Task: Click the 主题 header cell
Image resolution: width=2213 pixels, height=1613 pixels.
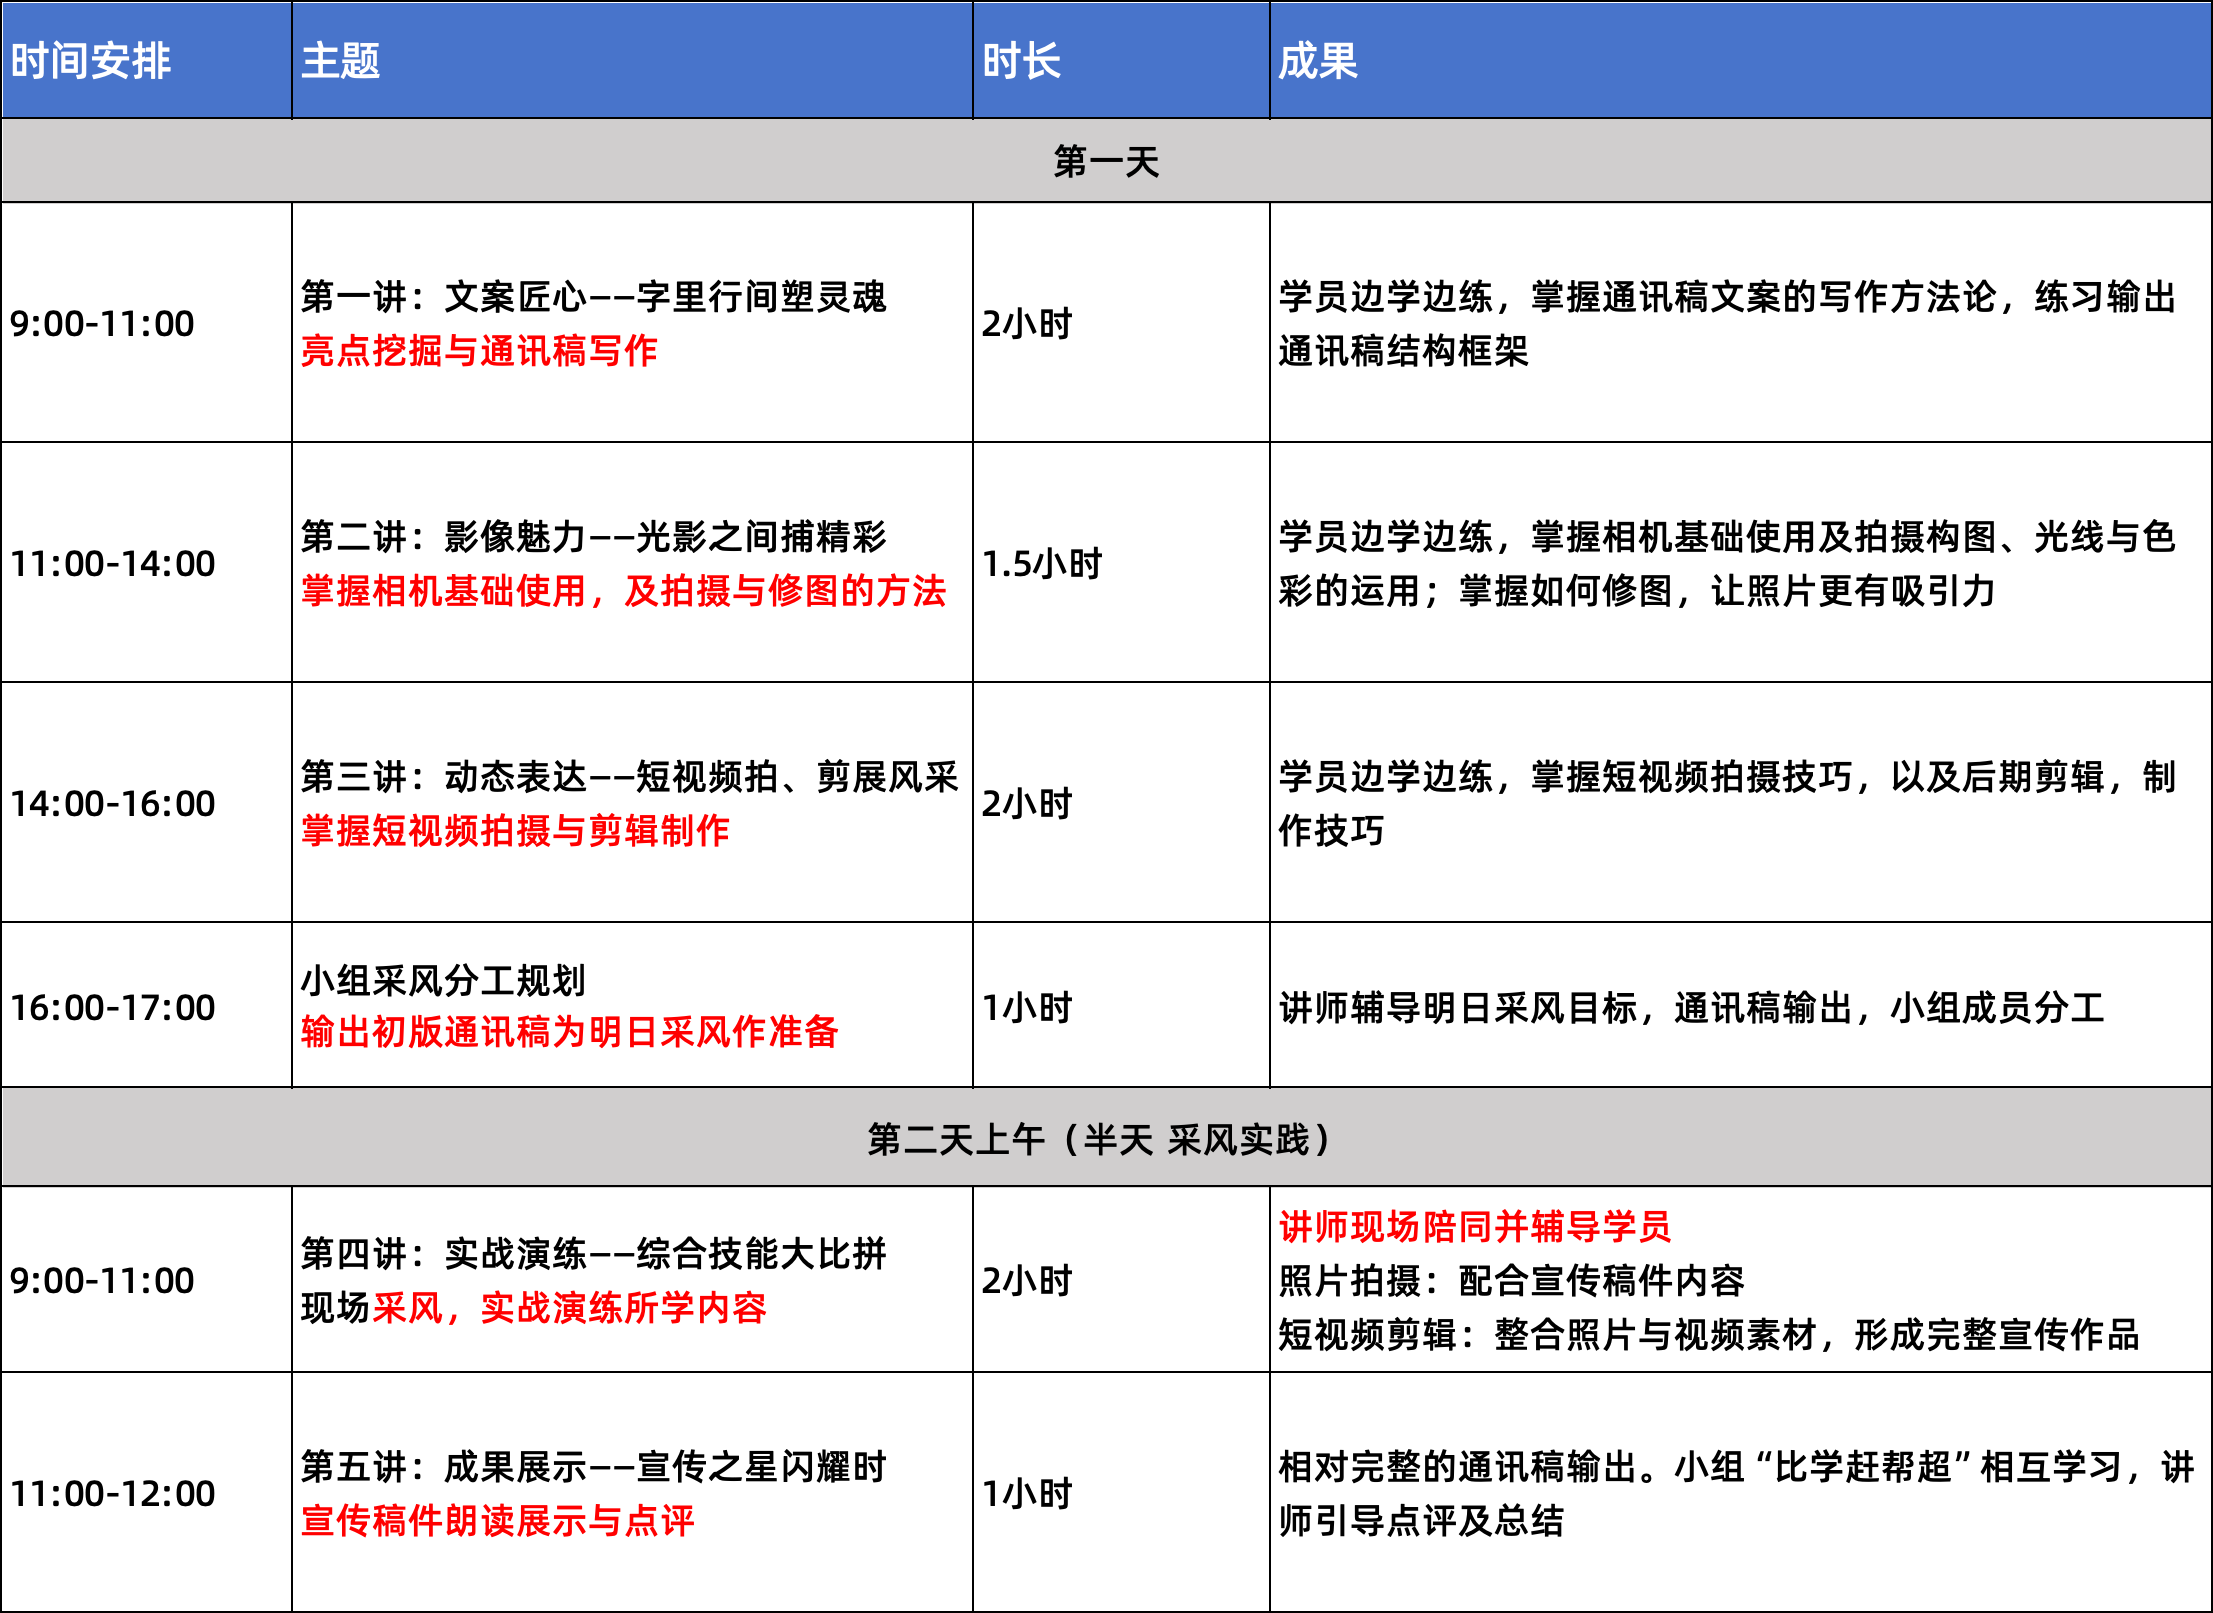Action: [632, 60]
